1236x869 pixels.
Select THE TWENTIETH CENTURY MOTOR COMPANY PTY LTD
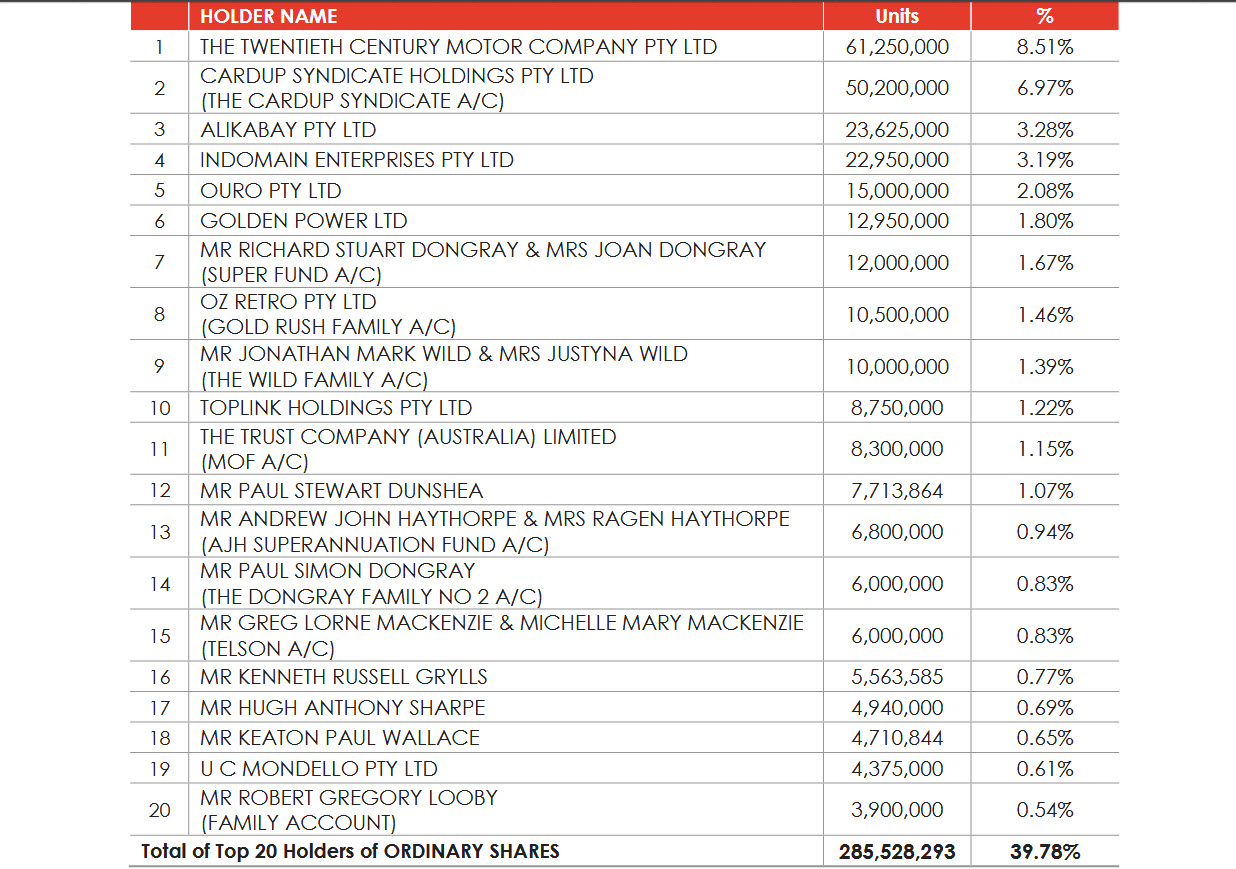pos(458,46)
